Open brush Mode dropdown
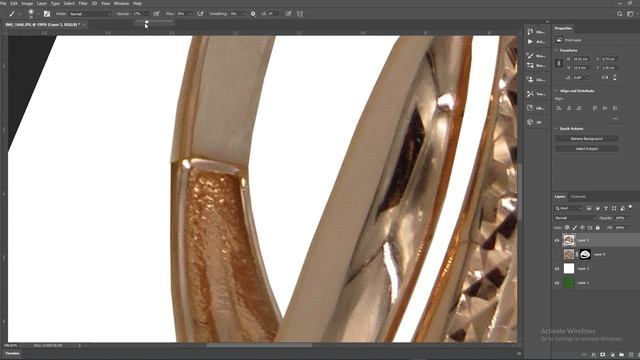 [90, 14]
